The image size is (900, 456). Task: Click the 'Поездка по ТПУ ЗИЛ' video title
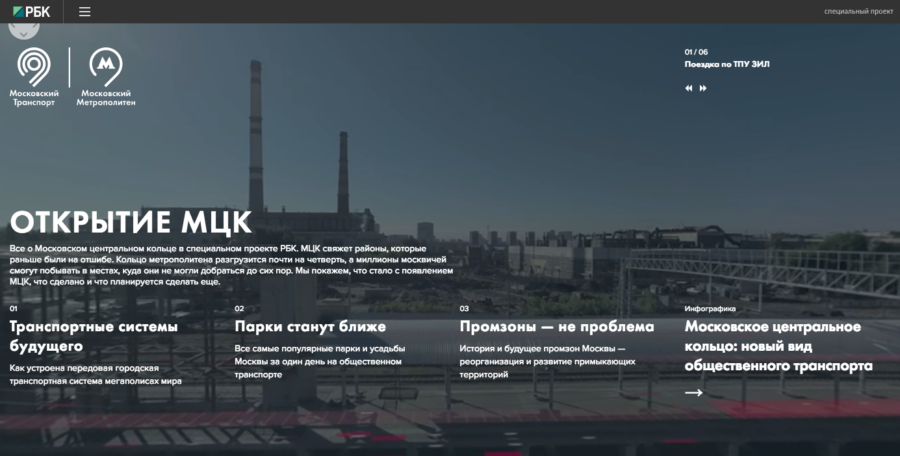pos(727,65)
